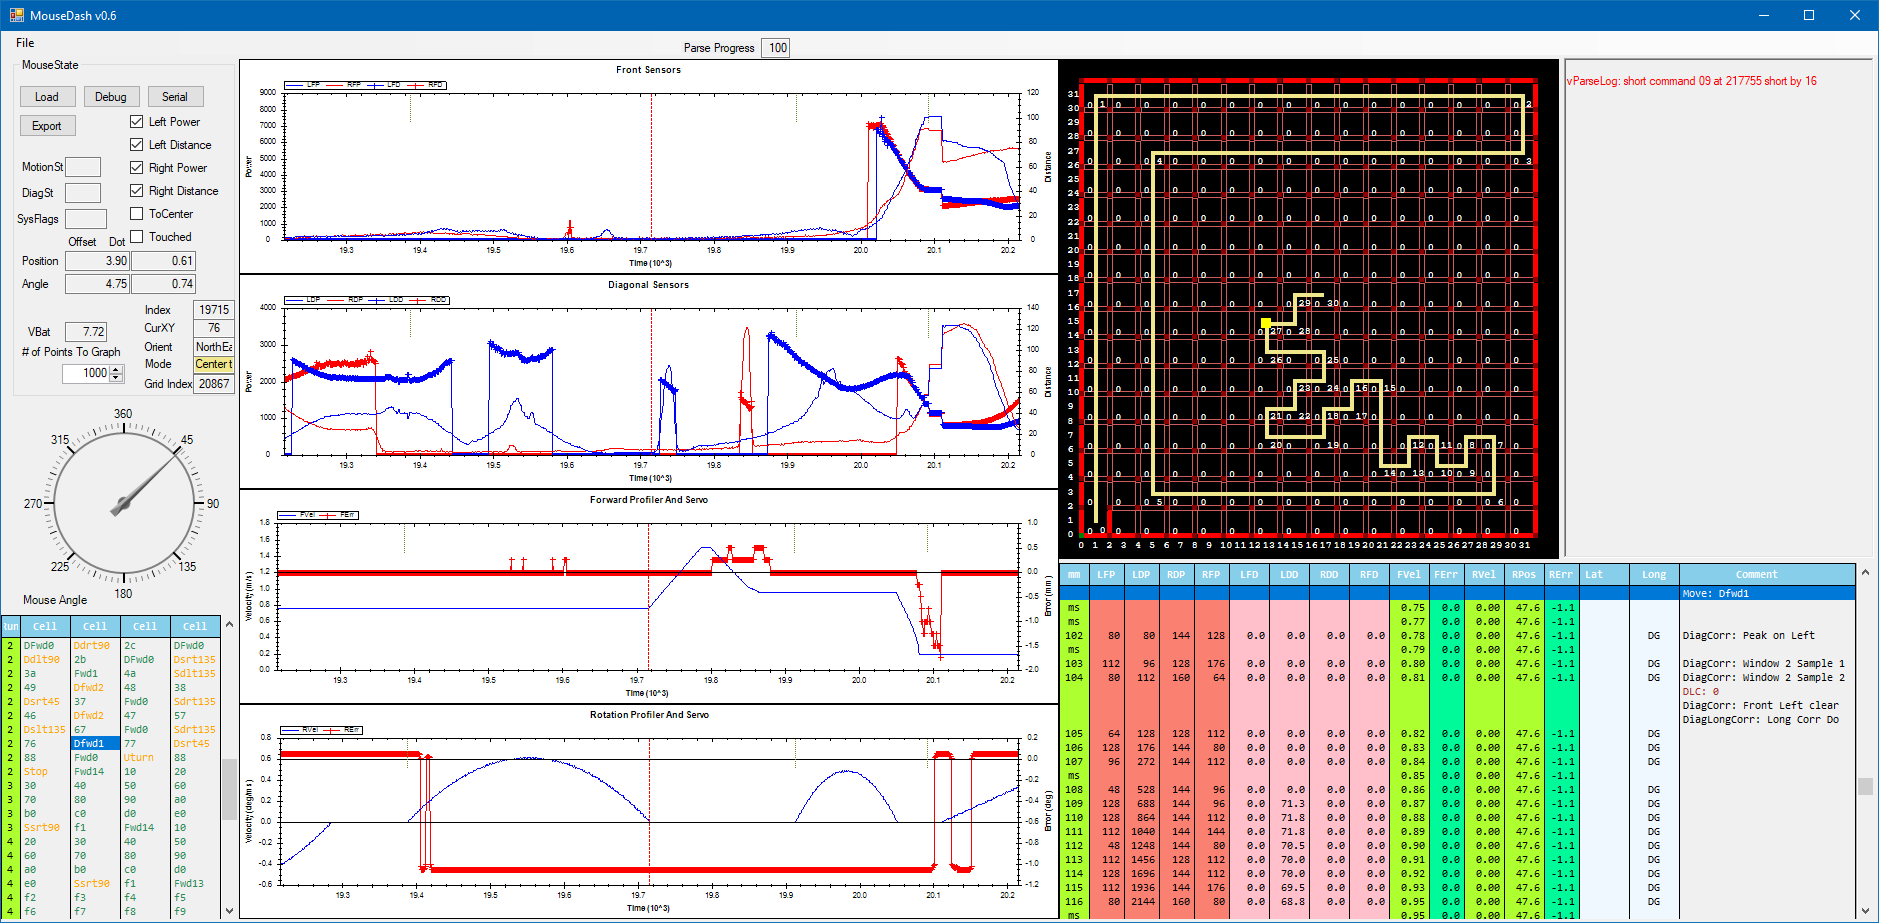The height and width of the screenshot is (923, 1879).
Task: Click the MouseDash app icon in title bar
Action: pos(16,15)
